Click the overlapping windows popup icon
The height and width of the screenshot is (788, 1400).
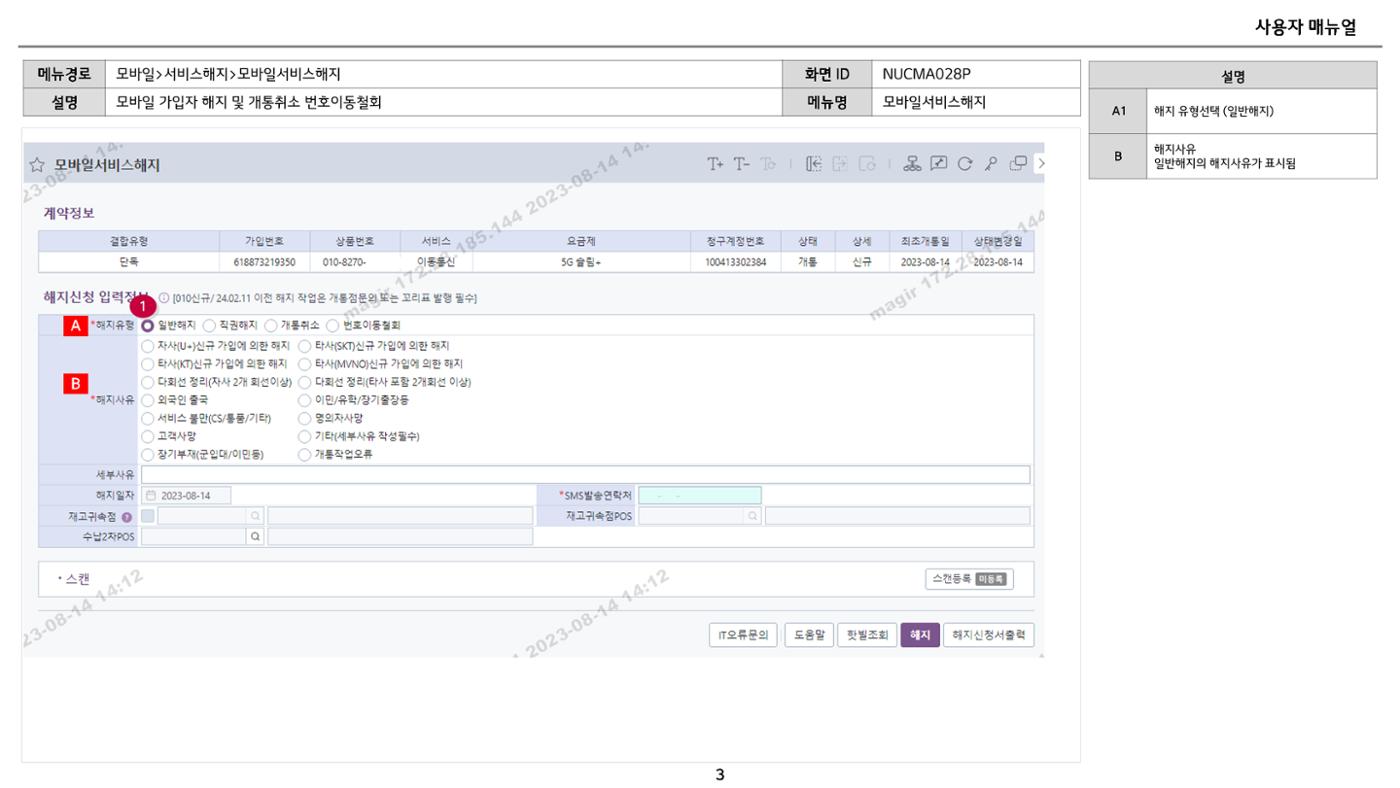pos(1018,164)
